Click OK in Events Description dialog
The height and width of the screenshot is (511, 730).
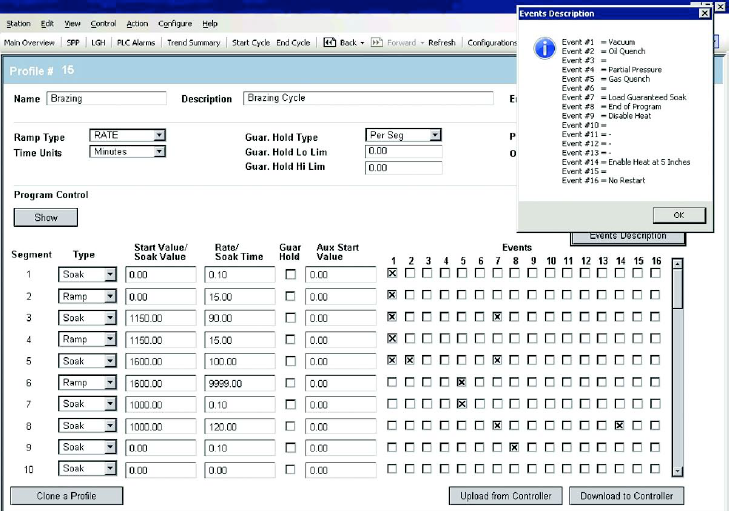679,215
